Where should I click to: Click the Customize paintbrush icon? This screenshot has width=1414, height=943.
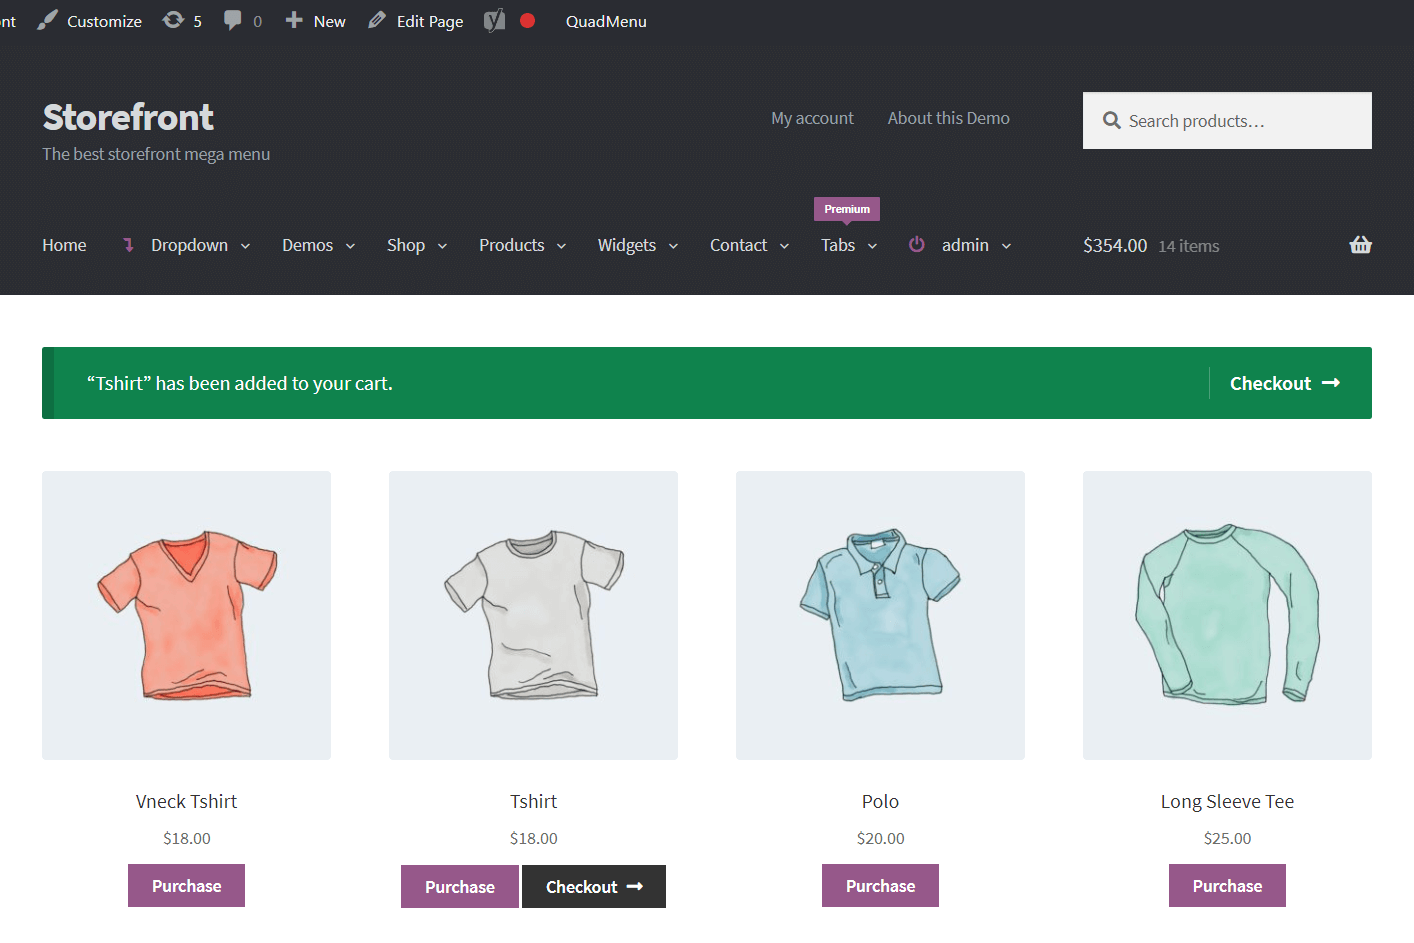(x=48, y=21)
